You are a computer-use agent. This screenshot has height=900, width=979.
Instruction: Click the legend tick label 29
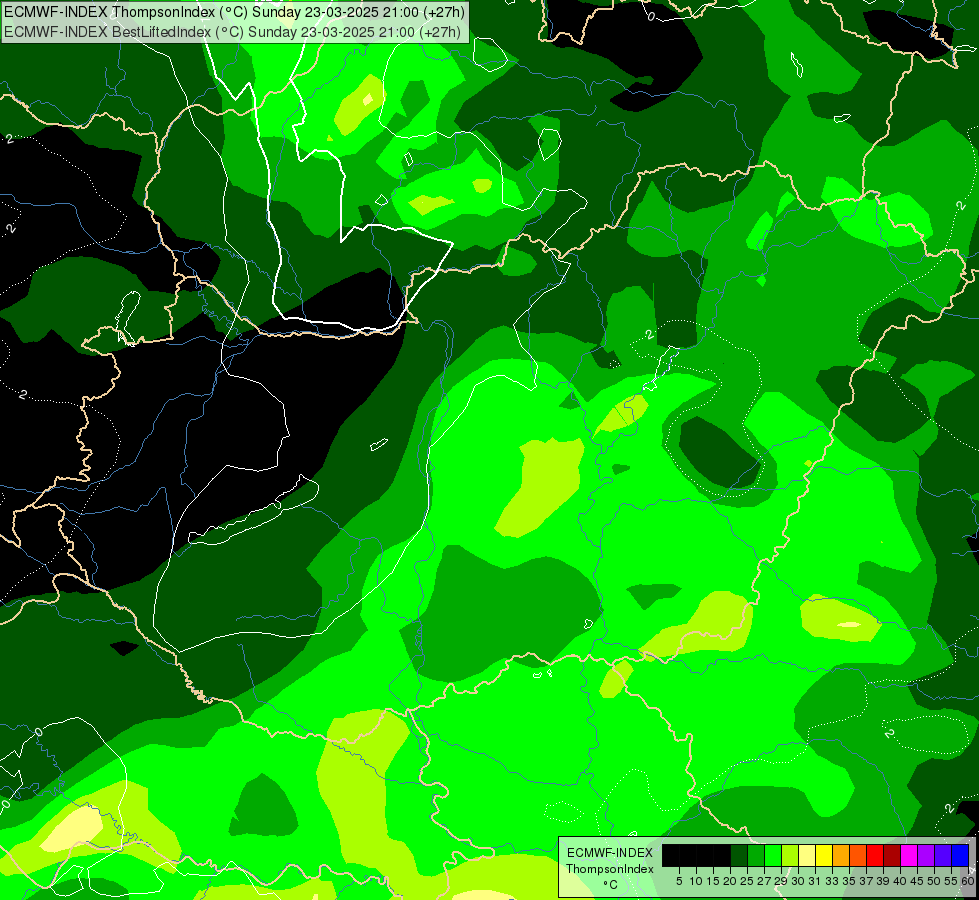tap(781, 881)
